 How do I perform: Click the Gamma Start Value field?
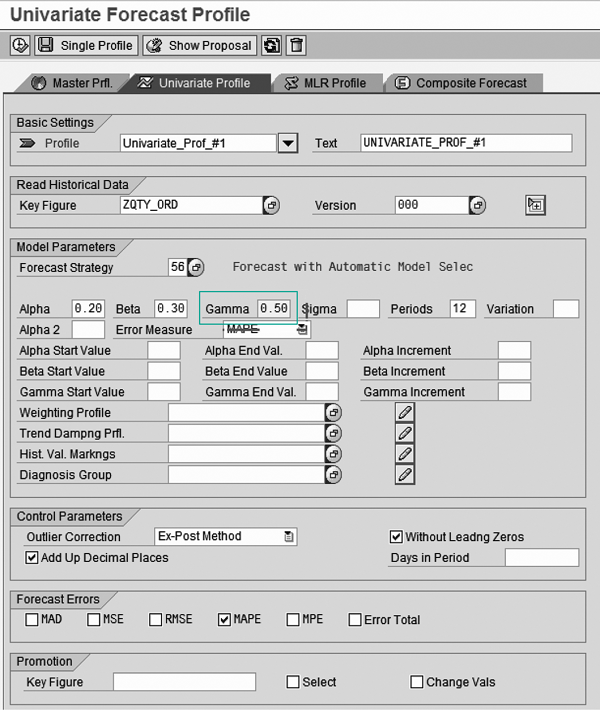point(164,392)
